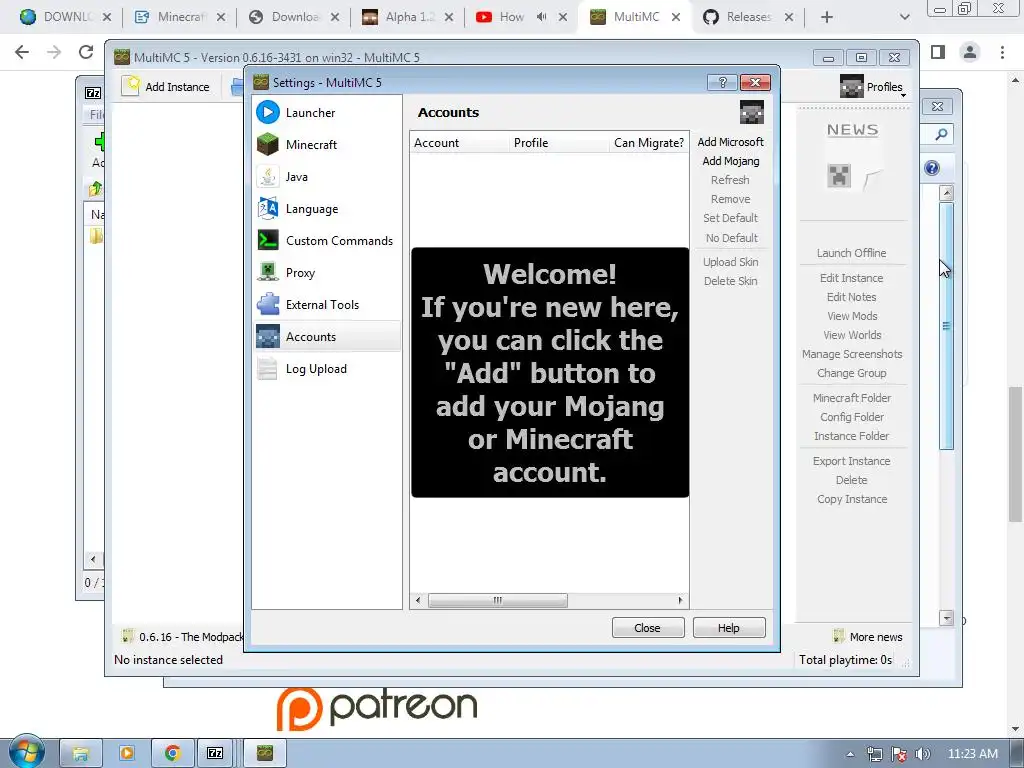Screen dimensions: 1024x768
Task: Show hidden system tray icons
Action: 850,754
